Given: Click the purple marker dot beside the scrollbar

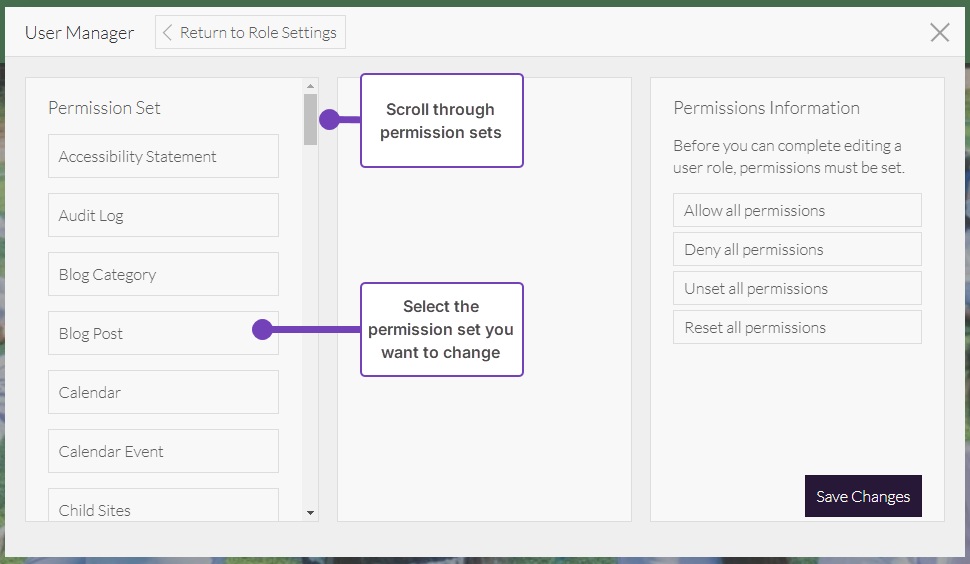Looking at the screenshot, I should (329, 120).
